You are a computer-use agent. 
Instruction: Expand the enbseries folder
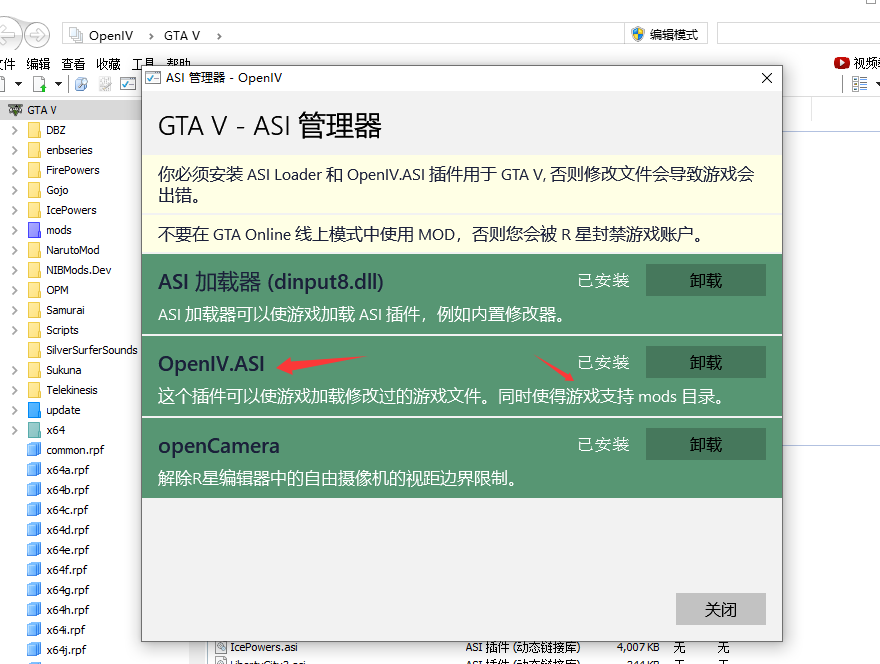click(15, 150)
